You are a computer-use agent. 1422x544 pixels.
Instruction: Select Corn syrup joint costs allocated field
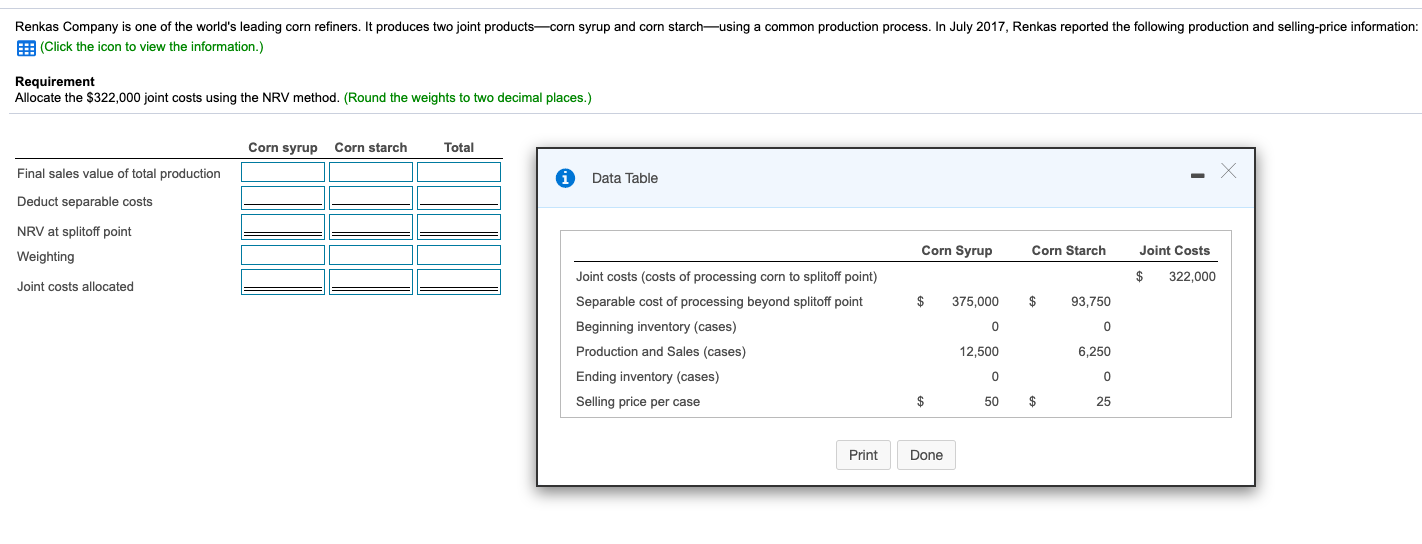coord(283,281)
